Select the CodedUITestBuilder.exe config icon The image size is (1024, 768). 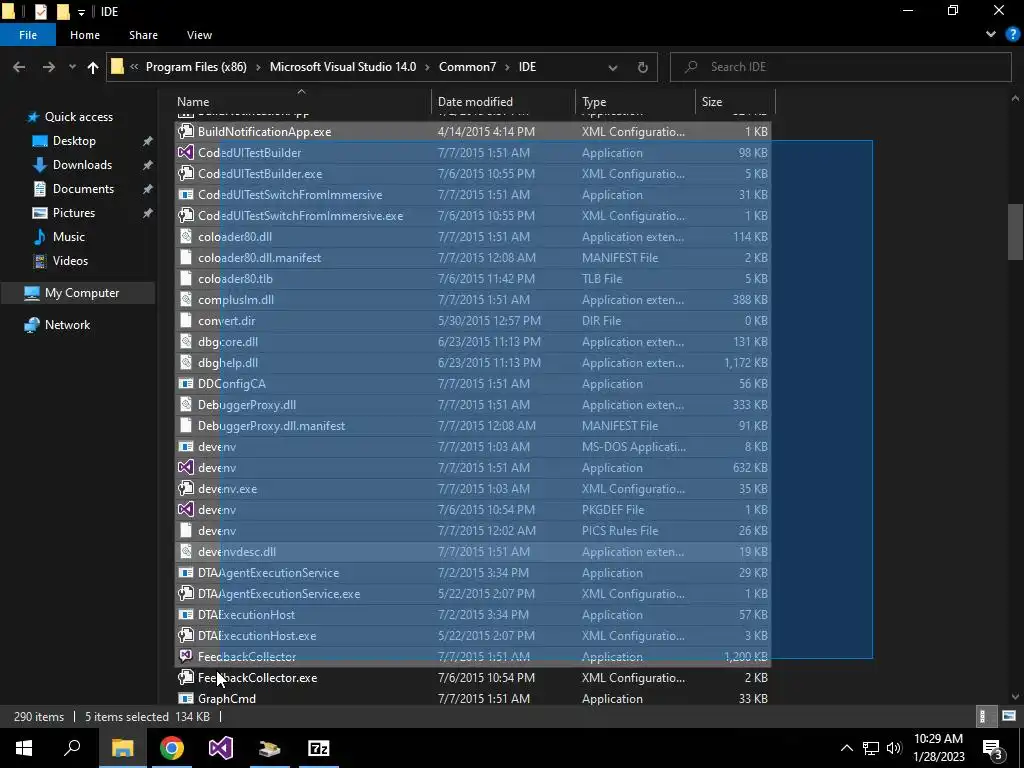click(185, 174)
